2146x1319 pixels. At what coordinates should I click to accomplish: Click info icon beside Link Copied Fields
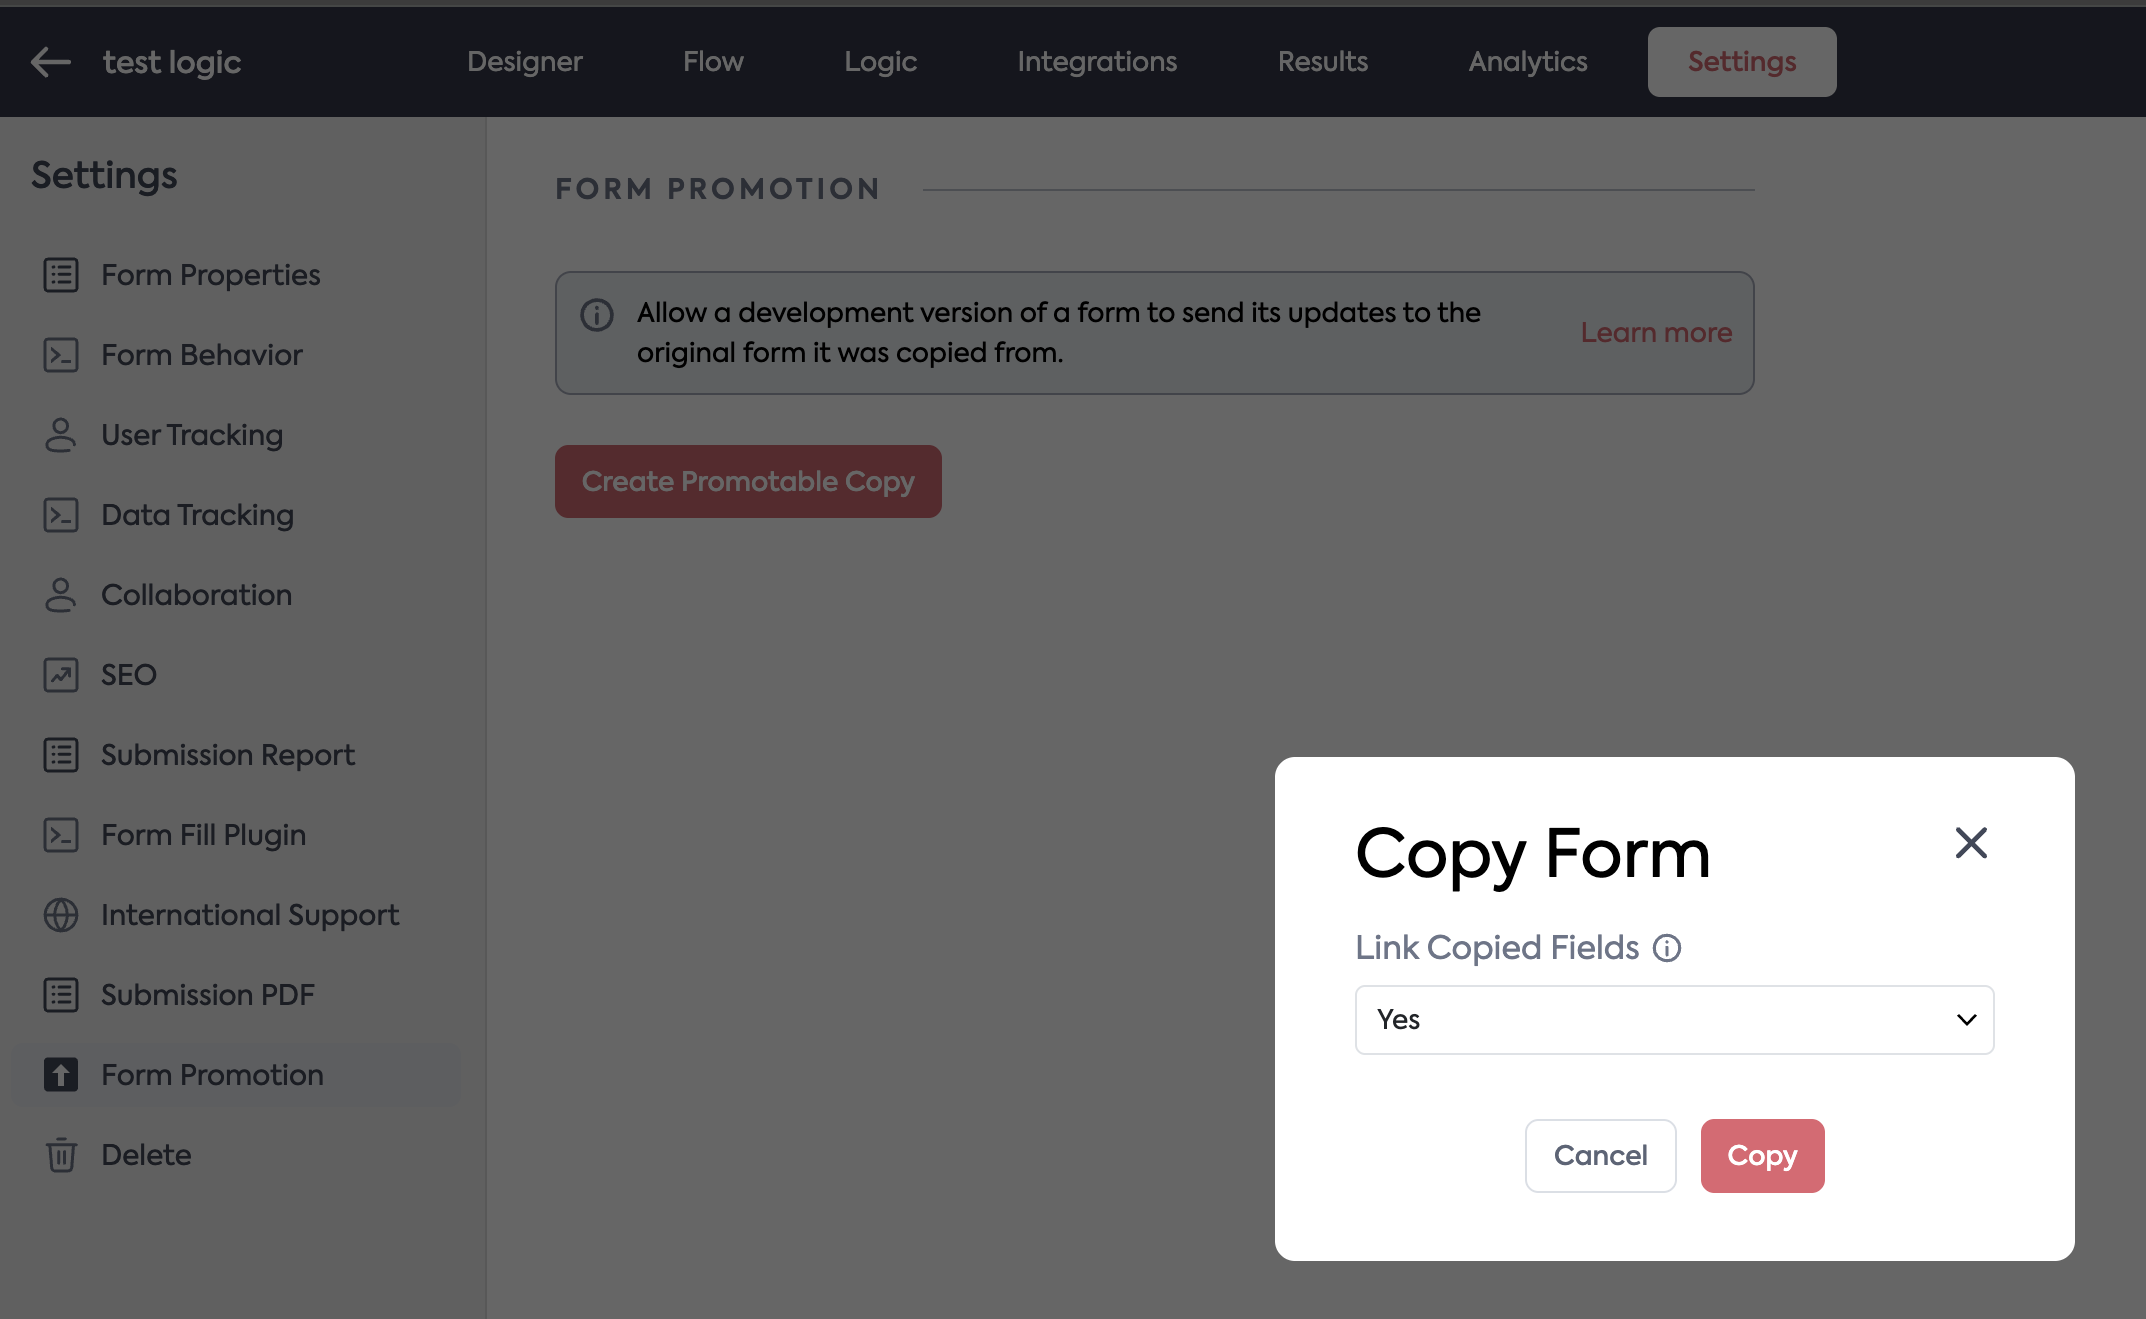(x=1667, y=948)
